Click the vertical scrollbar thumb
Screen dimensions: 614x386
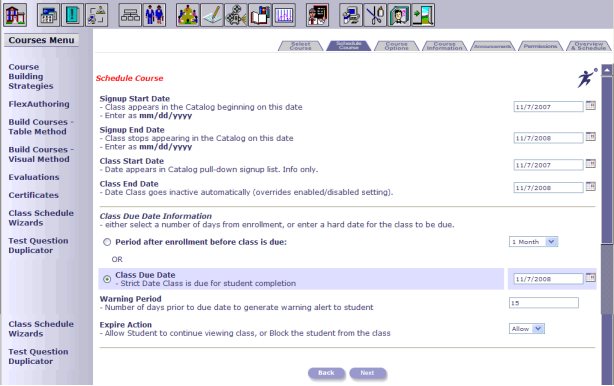pyautogui.click(x=607, y=278)
